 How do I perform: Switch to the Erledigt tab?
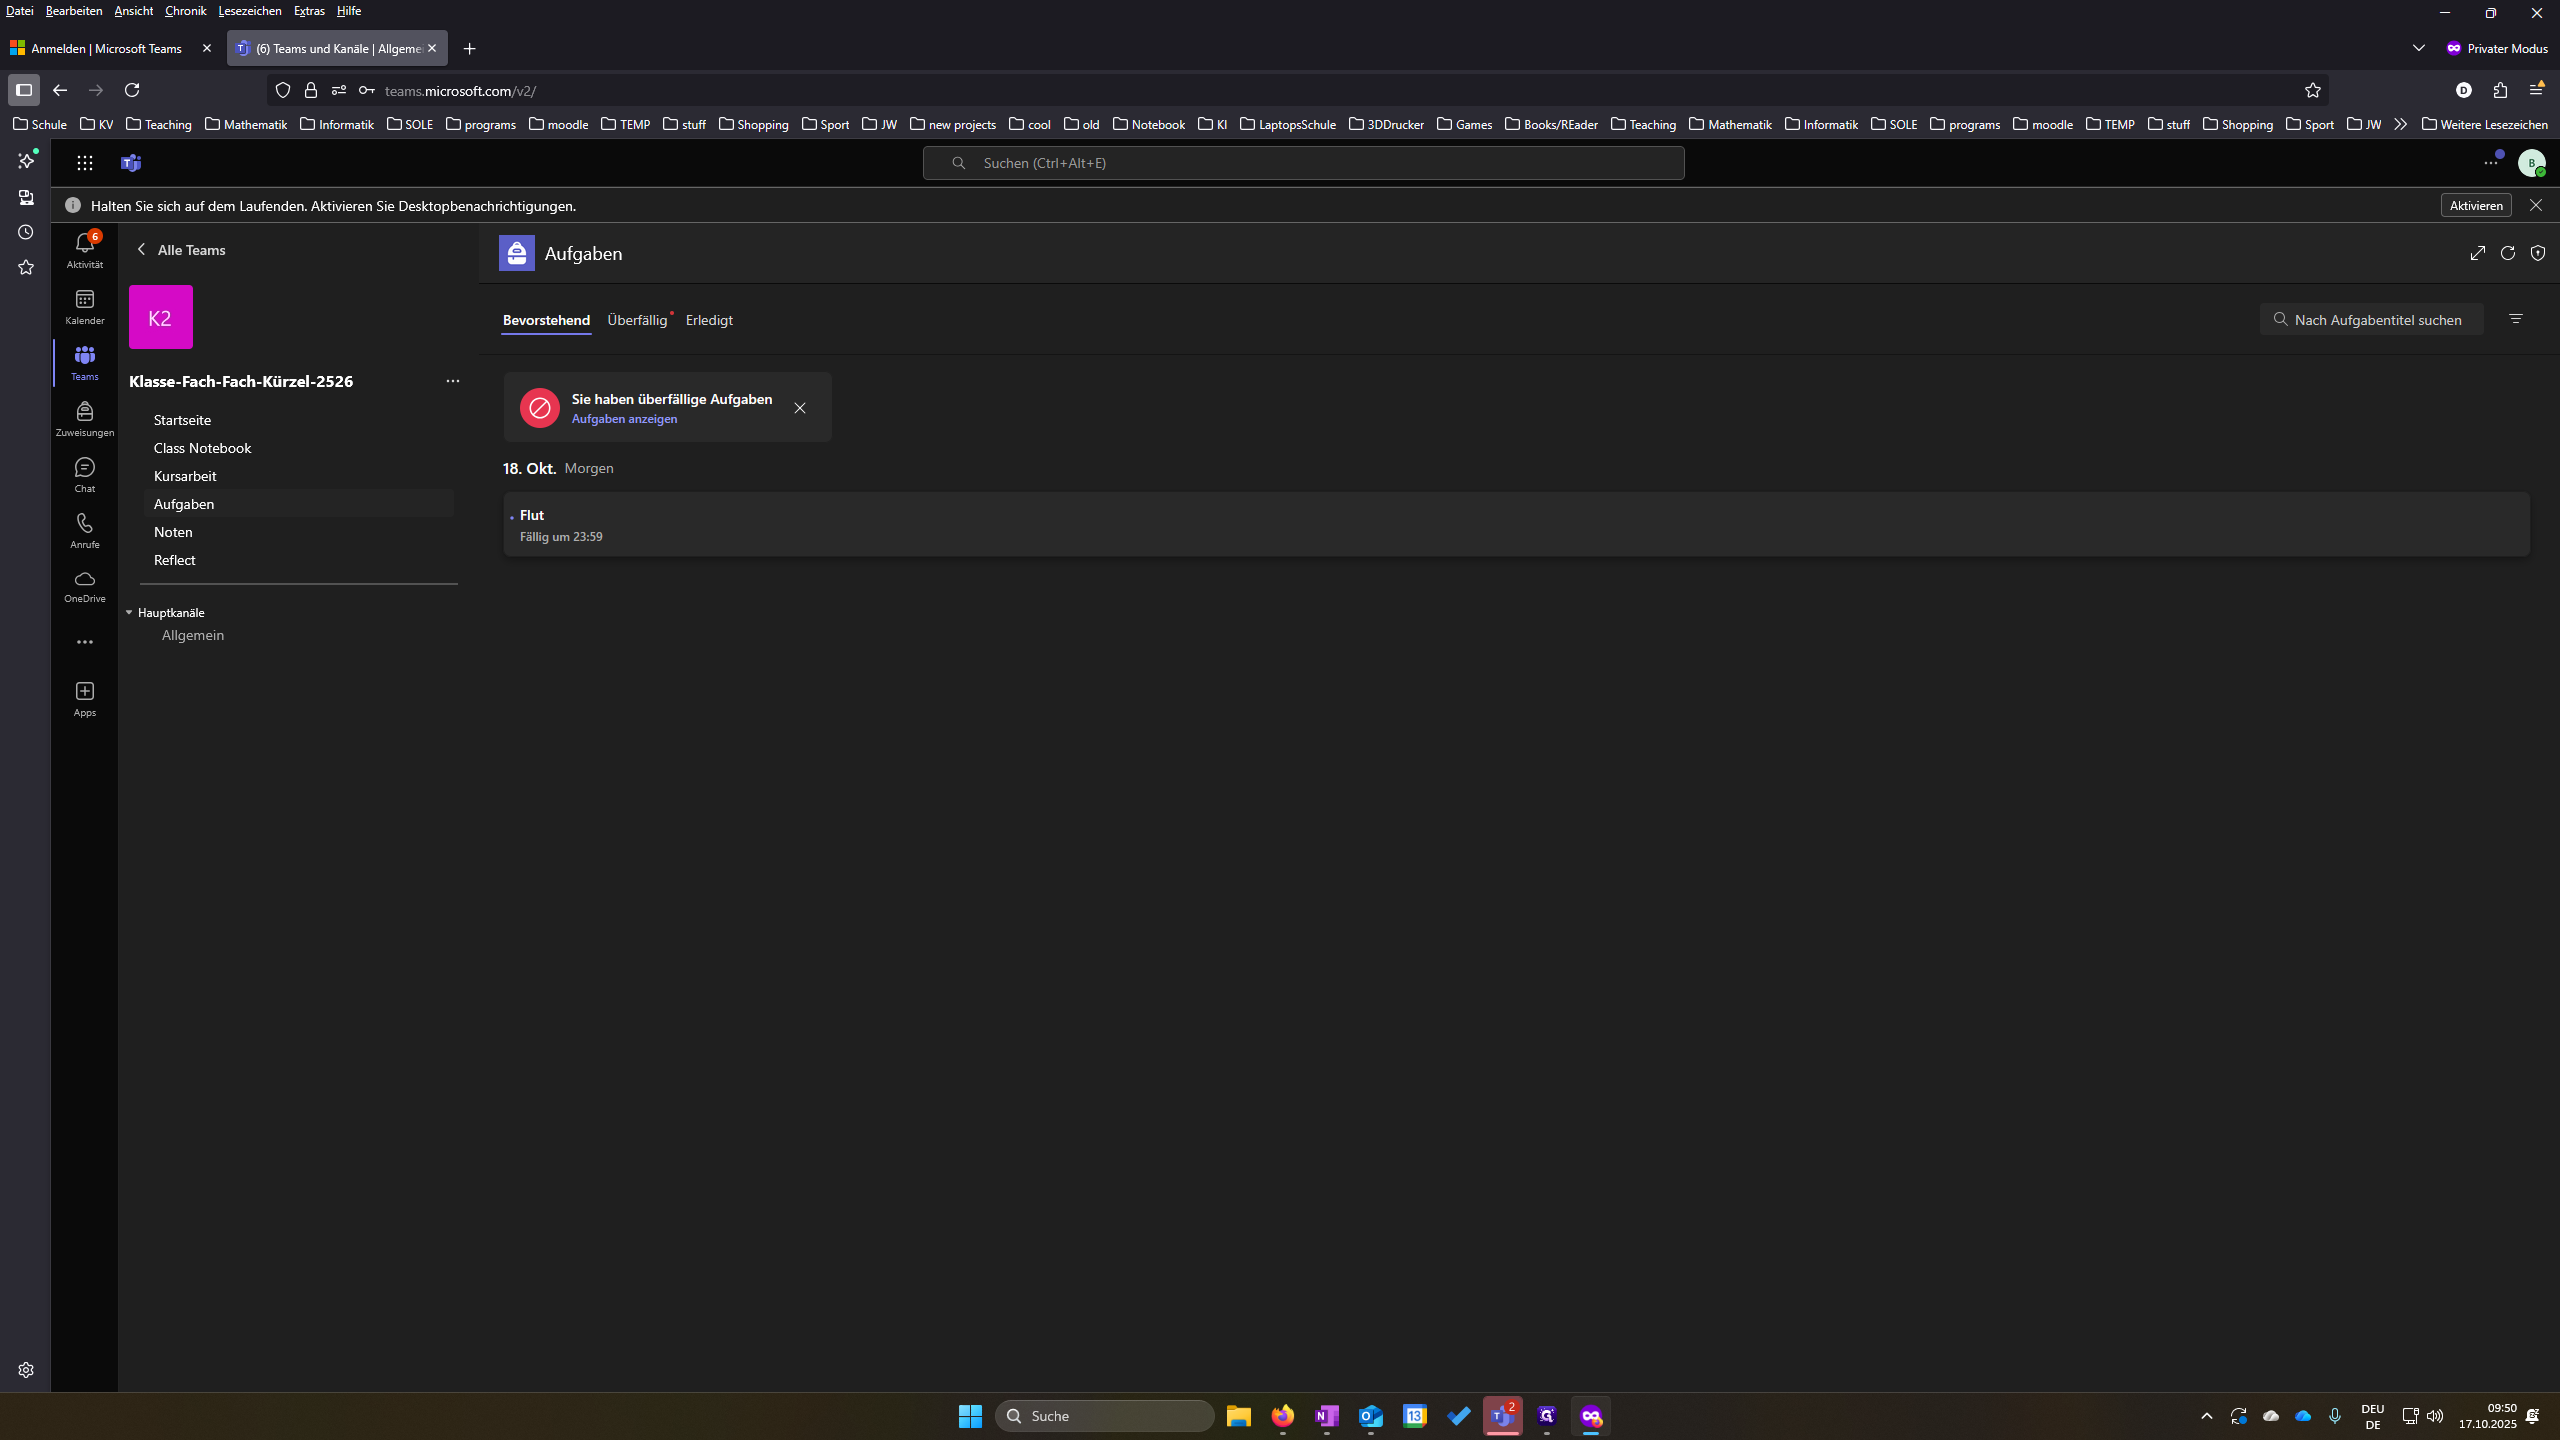pyautogui.click(x=709, y=320)
